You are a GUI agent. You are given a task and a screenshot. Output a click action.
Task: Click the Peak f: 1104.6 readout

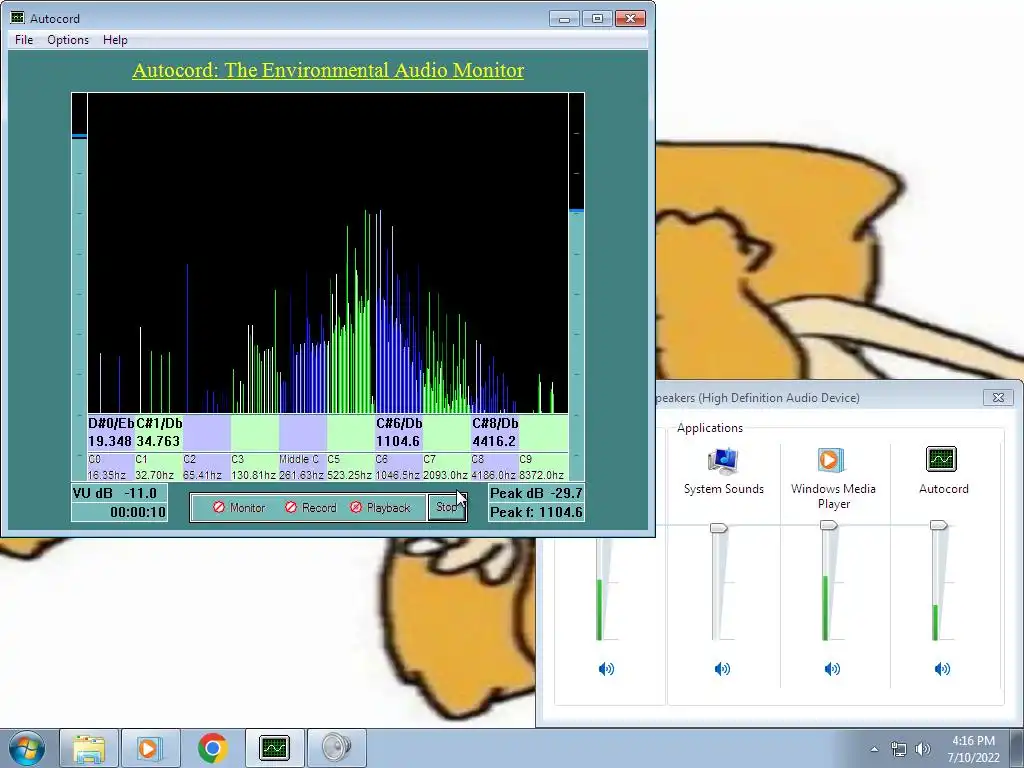pos(536,512)
